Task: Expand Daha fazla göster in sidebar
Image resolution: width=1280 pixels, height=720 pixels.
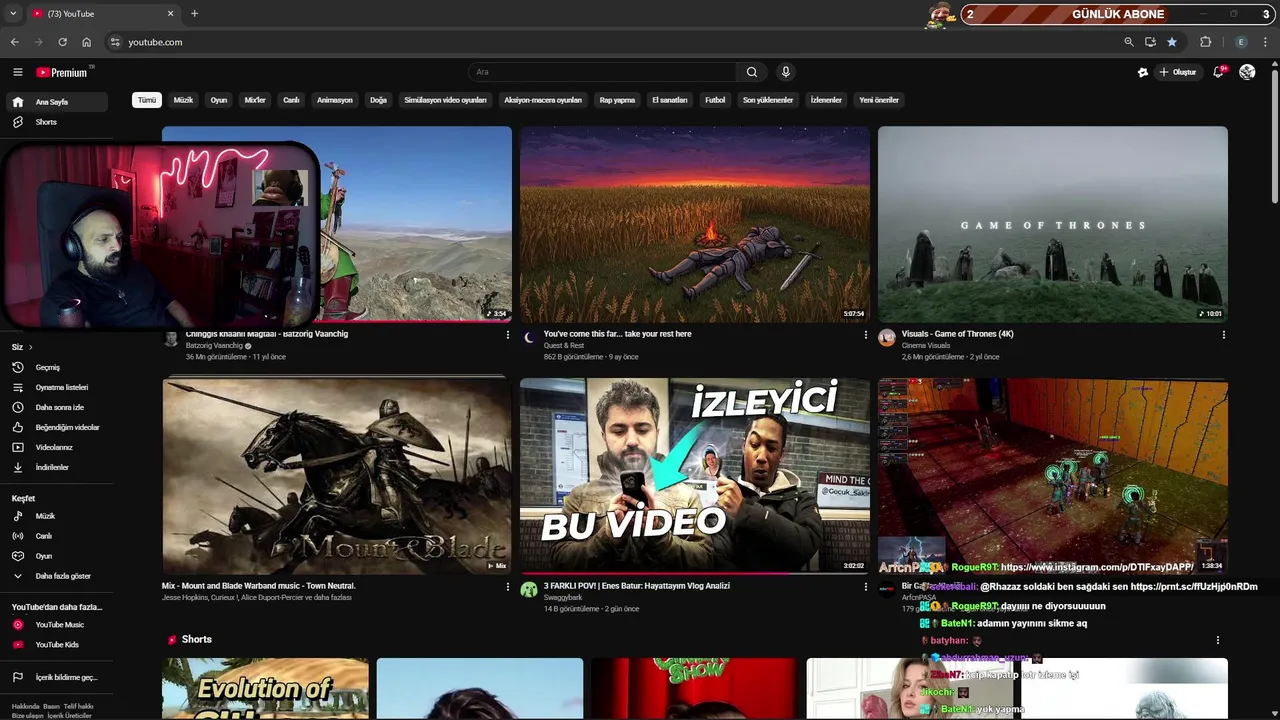Action: click(56, 576)
